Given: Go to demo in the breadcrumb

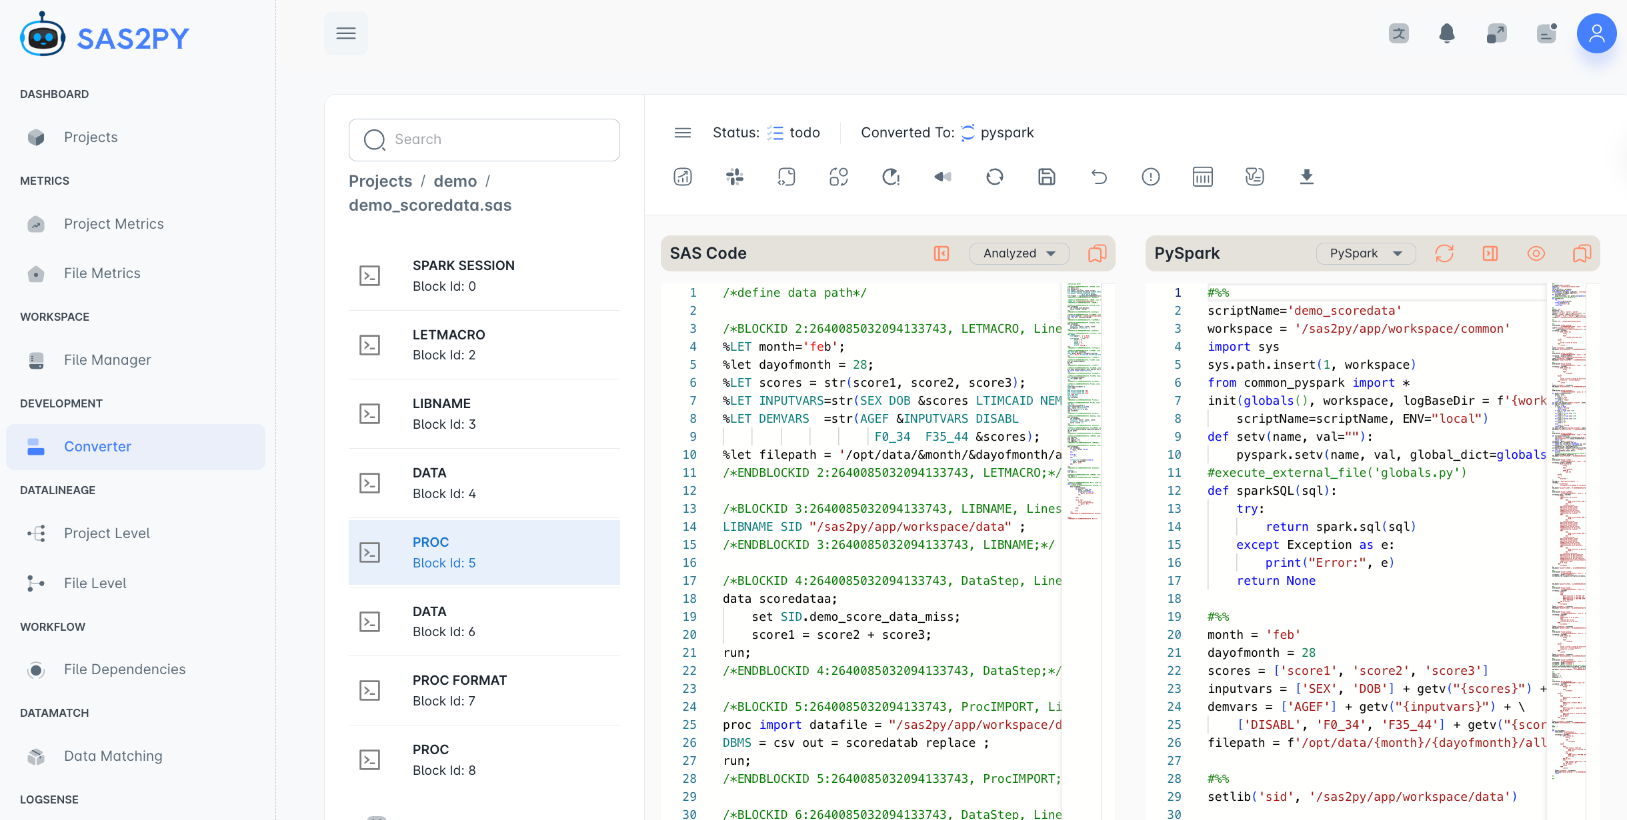Looking at the screenshot, I should point(455,181).
